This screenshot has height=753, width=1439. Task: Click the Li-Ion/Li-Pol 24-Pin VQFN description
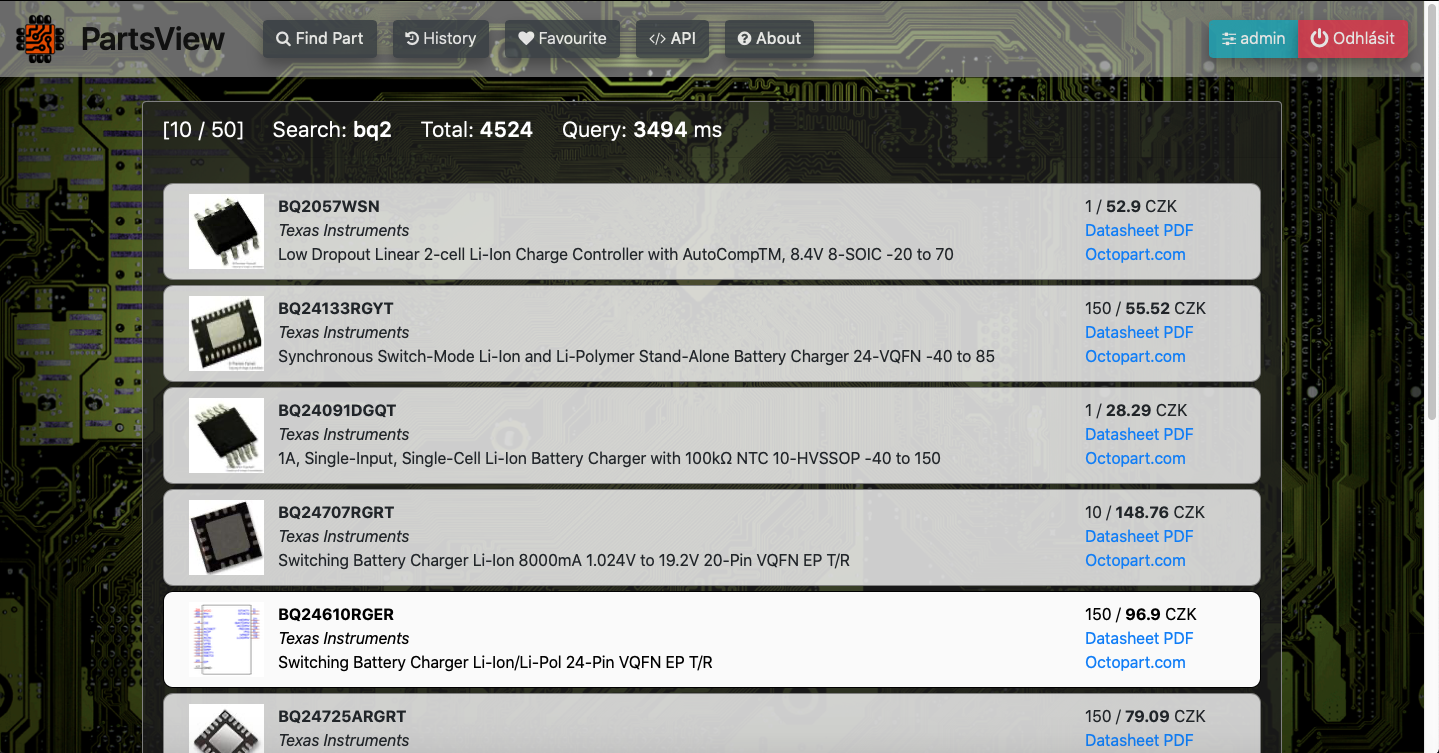(x=495, y=662)
